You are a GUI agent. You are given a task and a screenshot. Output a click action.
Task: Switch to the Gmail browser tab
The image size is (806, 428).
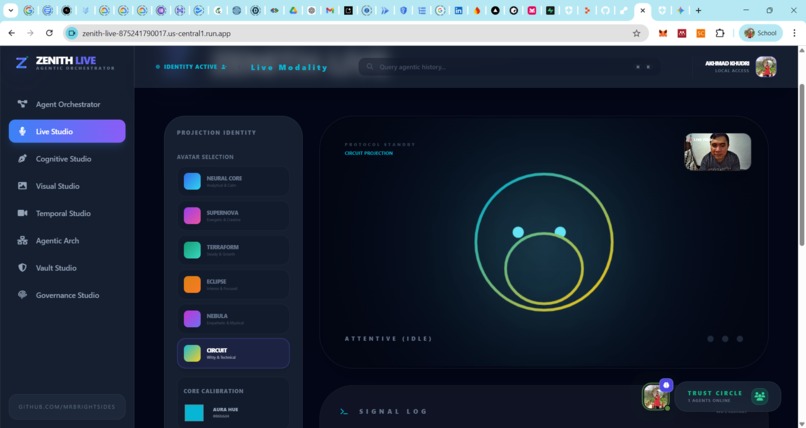[x=330, y=10]
